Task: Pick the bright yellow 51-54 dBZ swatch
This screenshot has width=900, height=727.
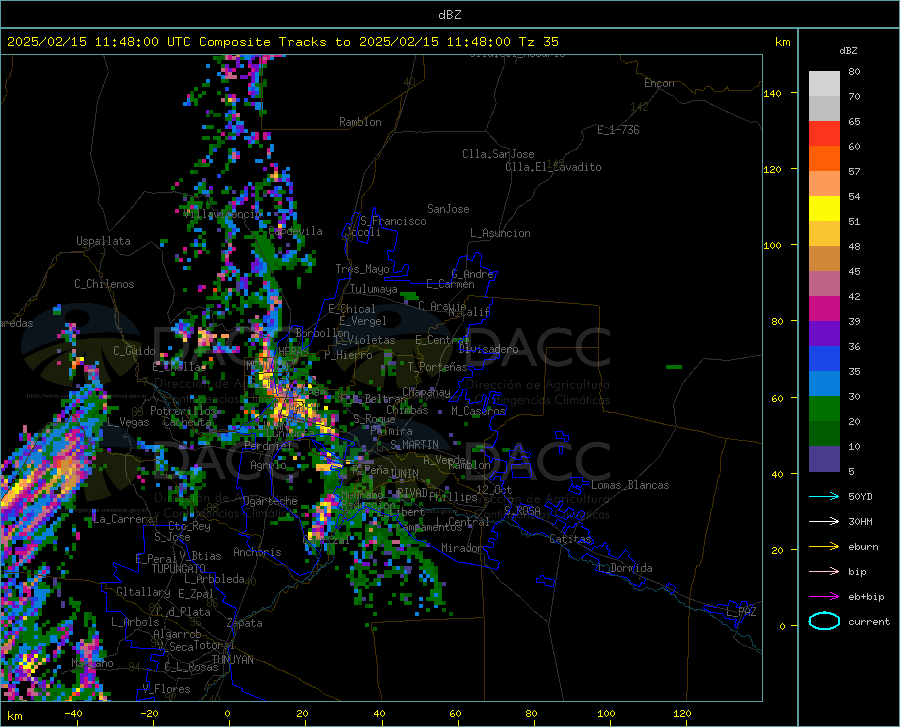Action: pyautogui.click(x=824, y=209)
